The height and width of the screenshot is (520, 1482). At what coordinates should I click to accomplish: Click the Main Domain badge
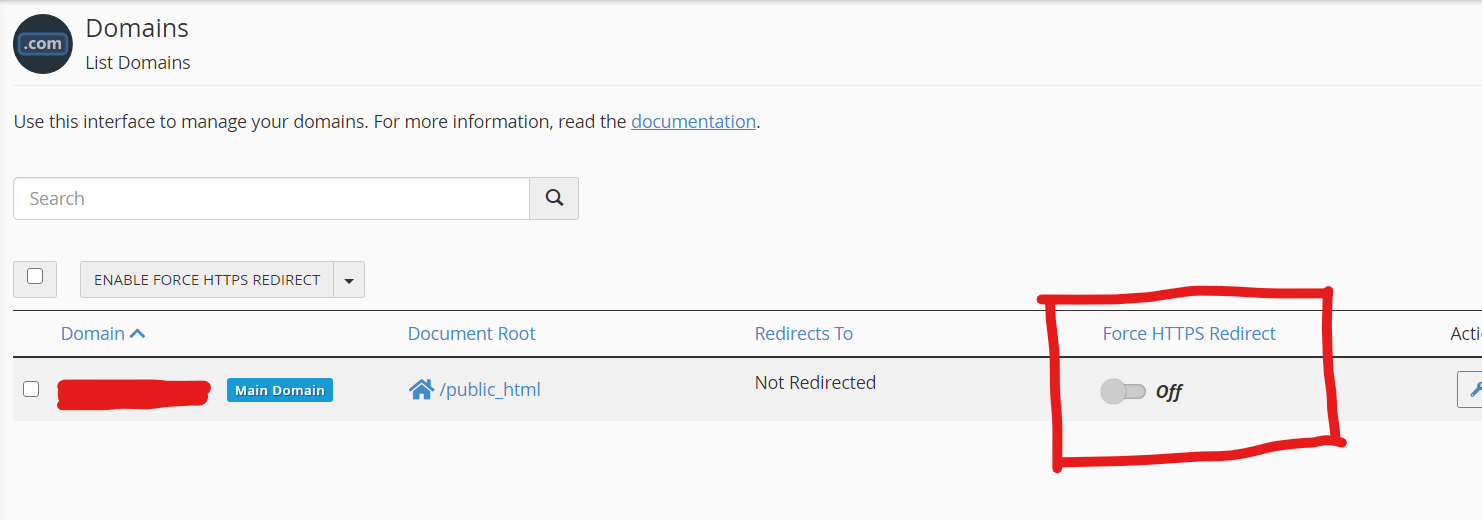click(280, 390)
